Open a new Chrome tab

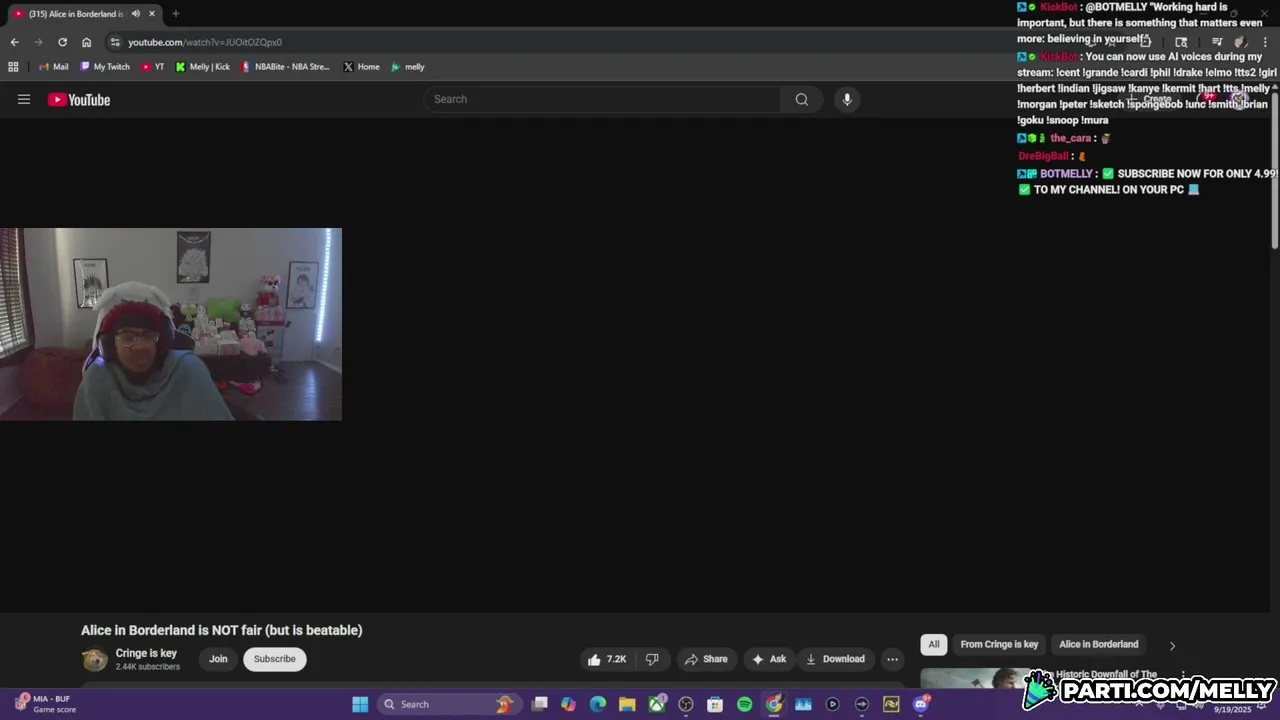(x=175, y=14)
